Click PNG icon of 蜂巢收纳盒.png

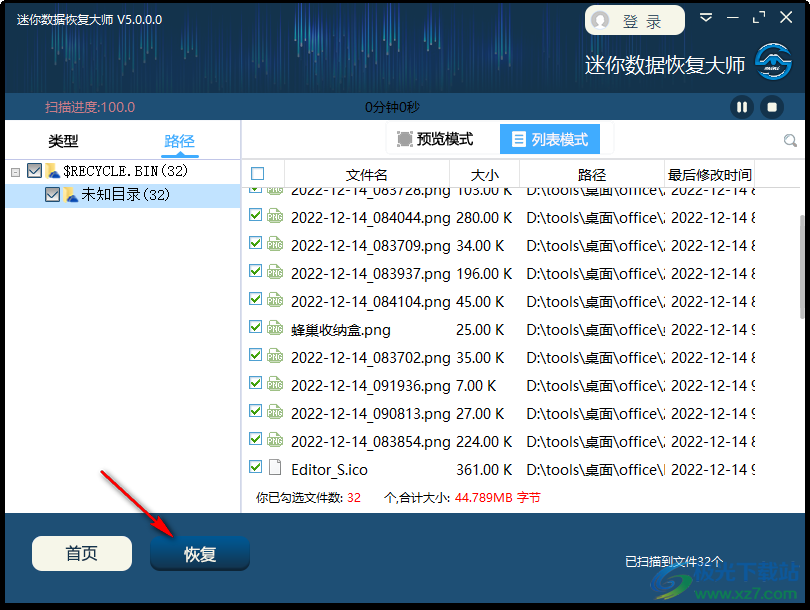pyautogui.click(x=275, y=328)
